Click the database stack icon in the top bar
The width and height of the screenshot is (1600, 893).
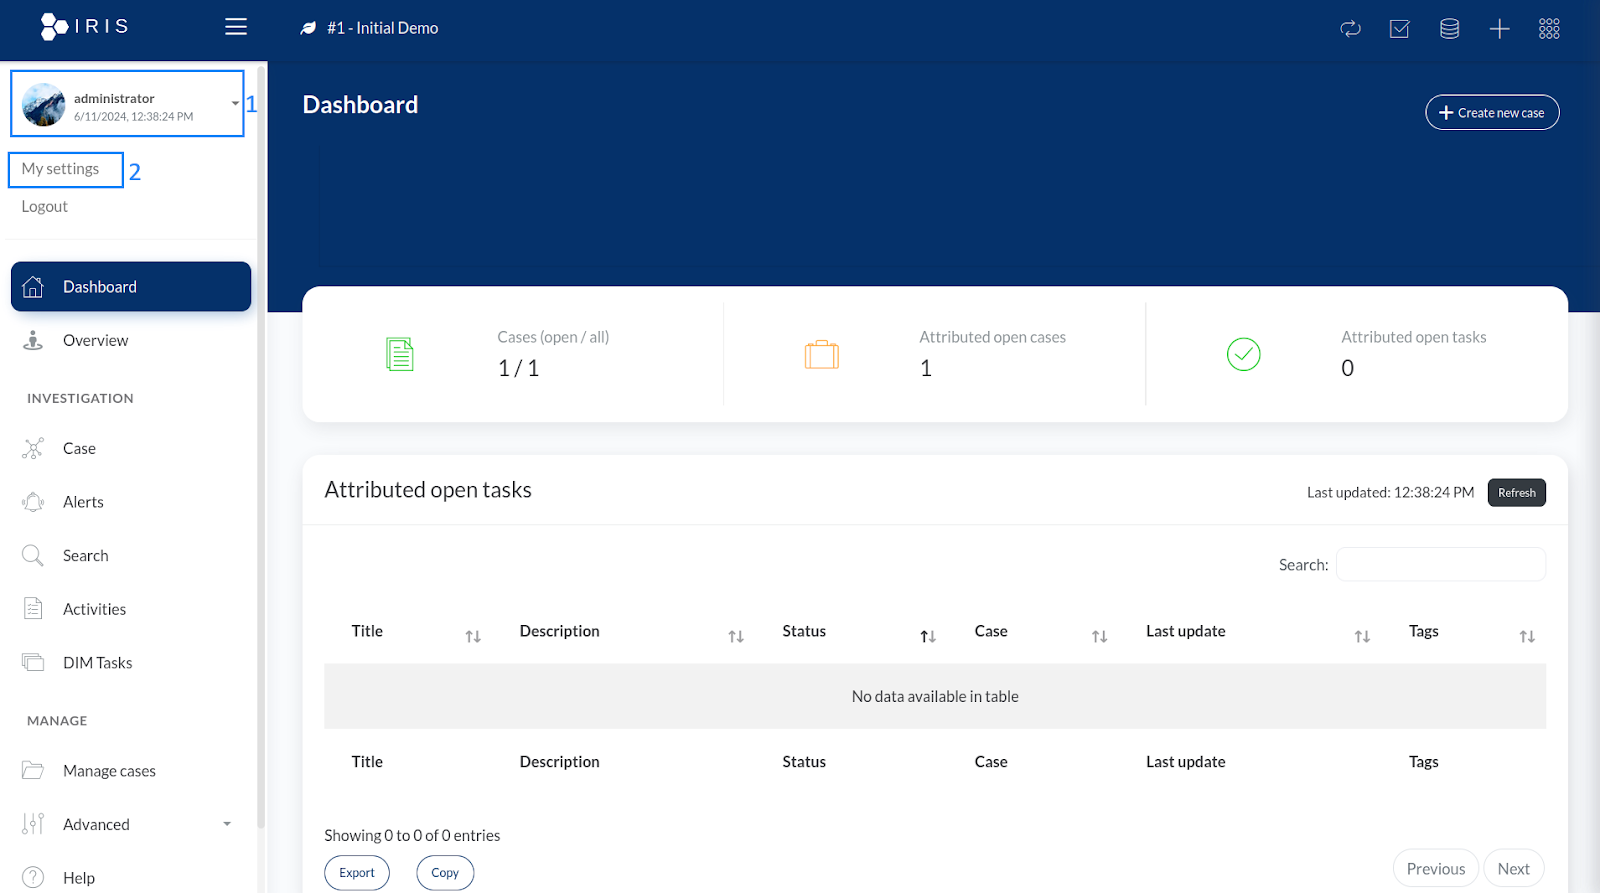pyautogui.click(x=1449, y=29)
